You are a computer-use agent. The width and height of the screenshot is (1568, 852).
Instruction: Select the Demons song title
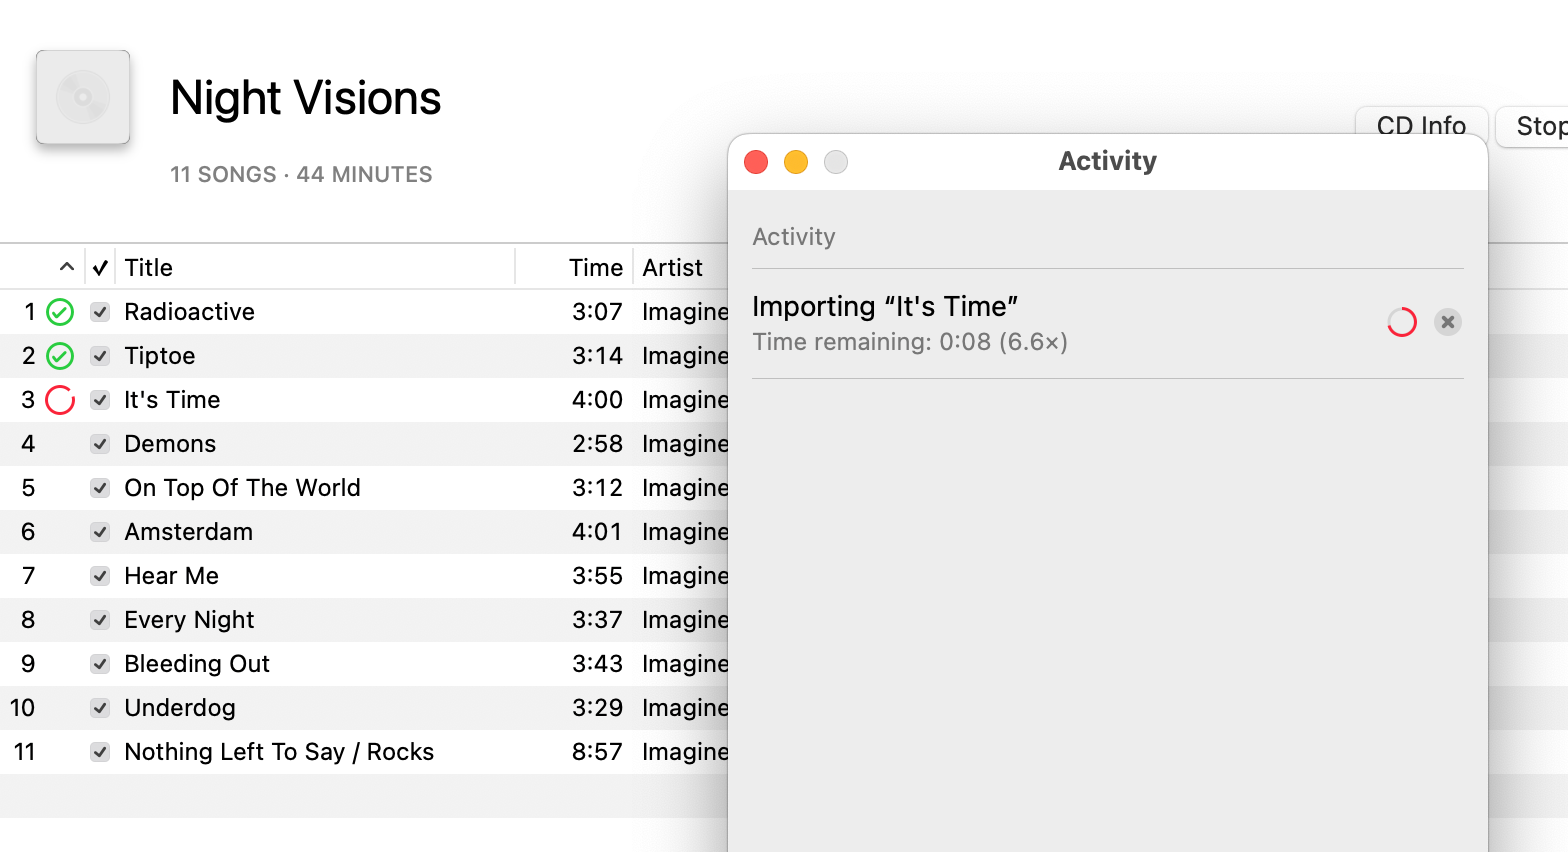tap(170, 444)
